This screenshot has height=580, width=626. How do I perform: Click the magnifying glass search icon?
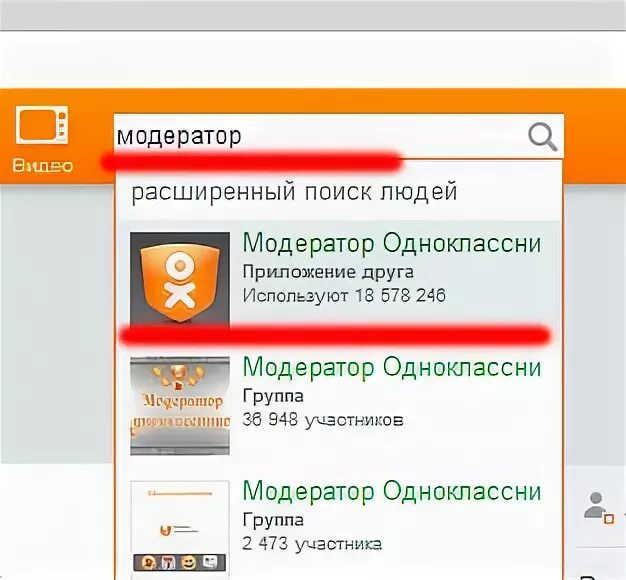coord(542,137)
